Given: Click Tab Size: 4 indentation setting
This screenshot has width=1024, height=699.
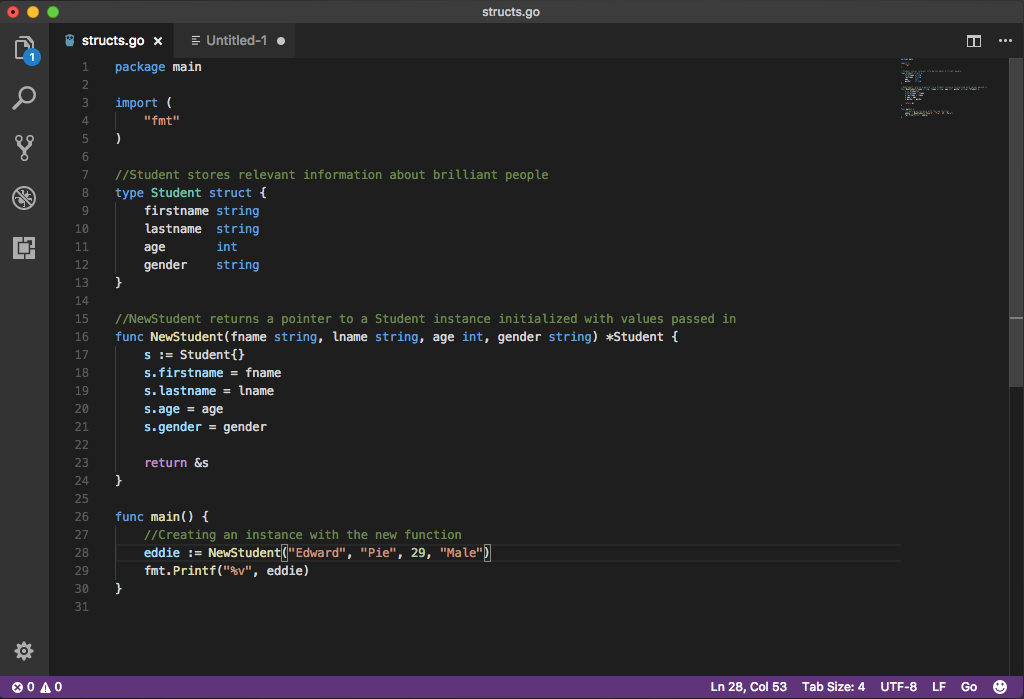Looking at the screenshot, I should point(833,687).
